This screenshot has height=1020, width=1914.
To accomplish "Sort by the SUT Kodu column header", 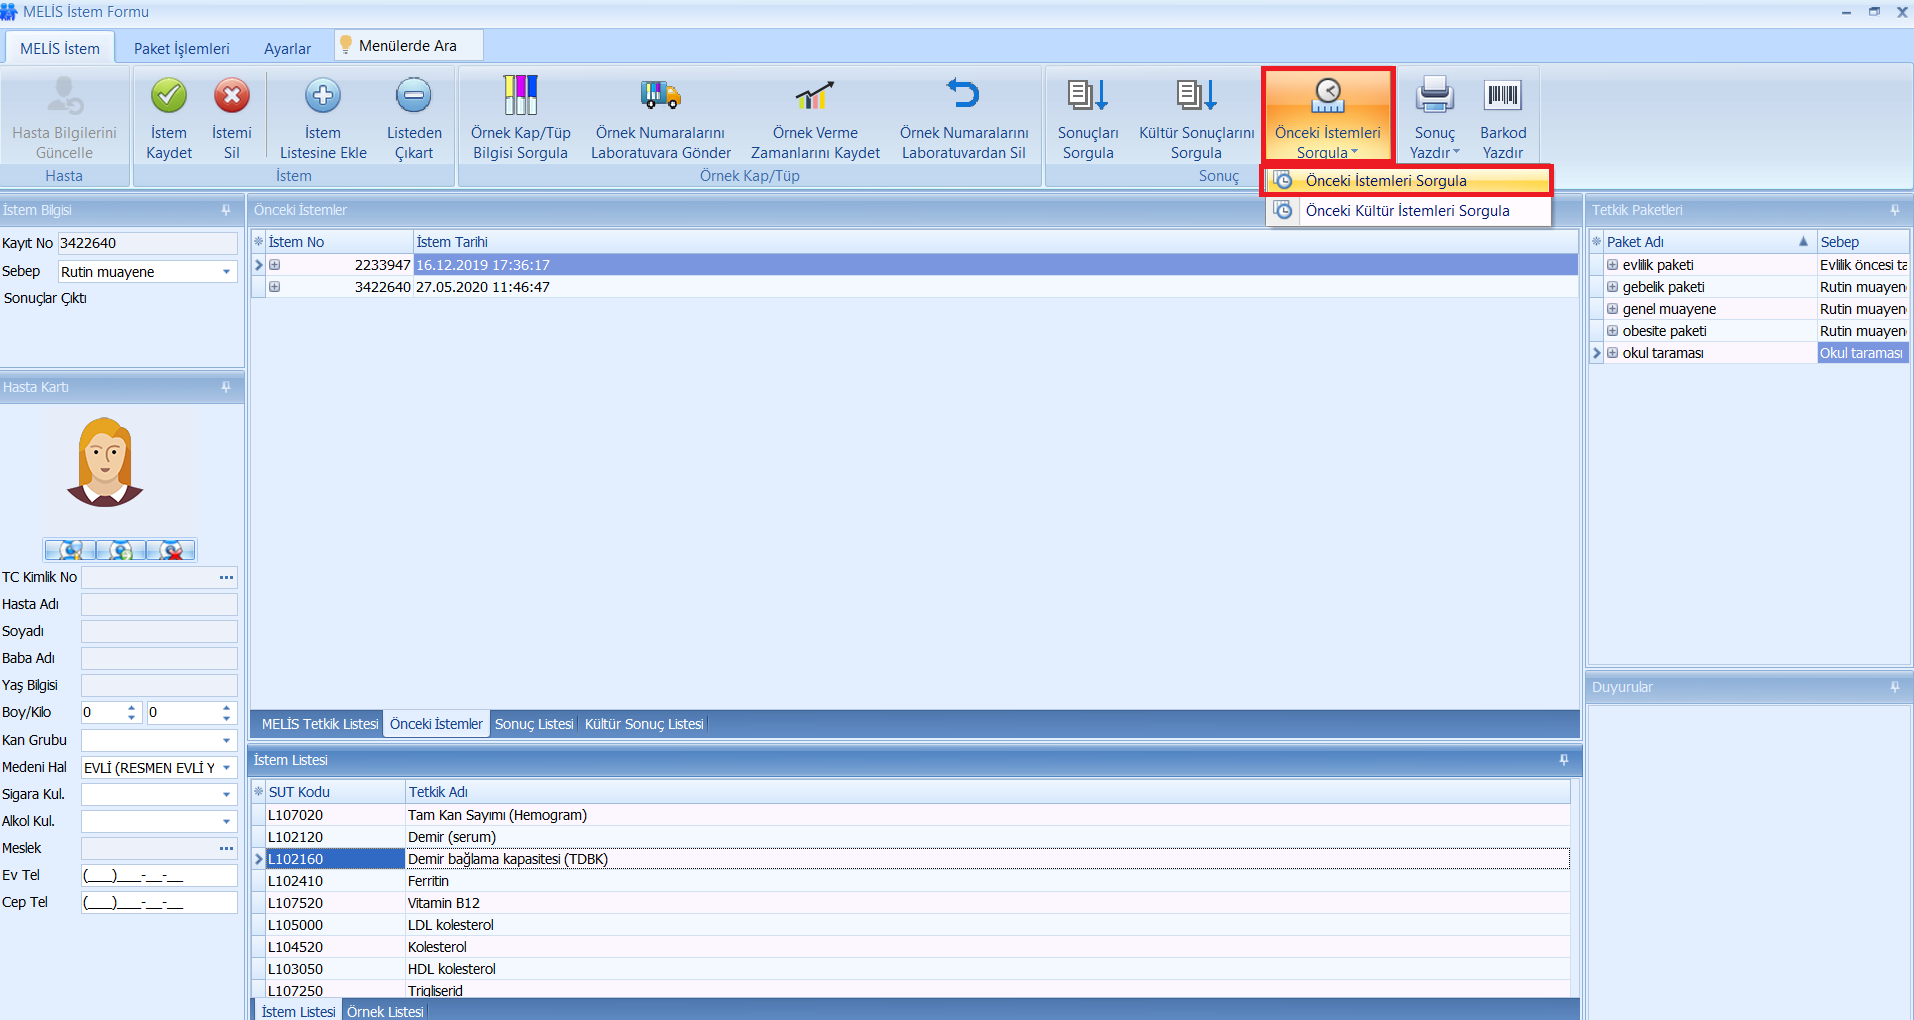I will [335, 792].
